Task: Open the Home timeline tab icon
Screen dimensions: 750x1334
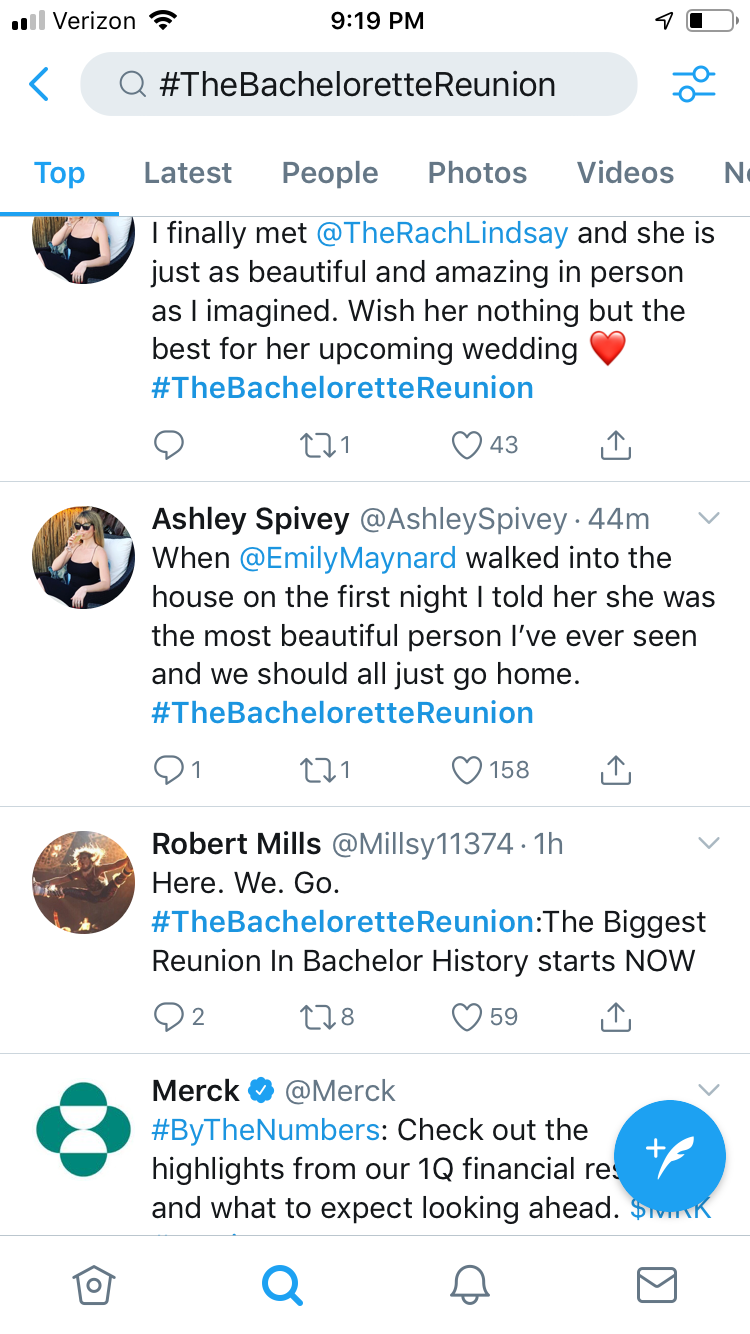Action: tap(94, 1284)
